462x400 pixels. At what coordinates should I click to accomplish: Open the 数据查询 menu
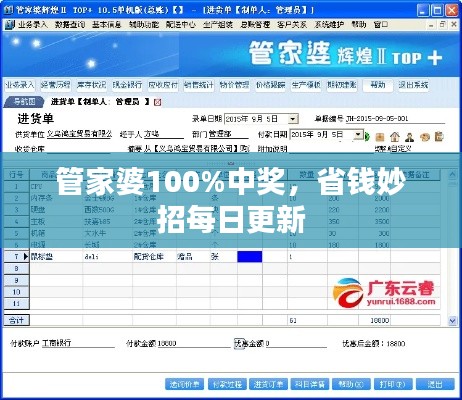pyautogui.click(x=70, y=25)
